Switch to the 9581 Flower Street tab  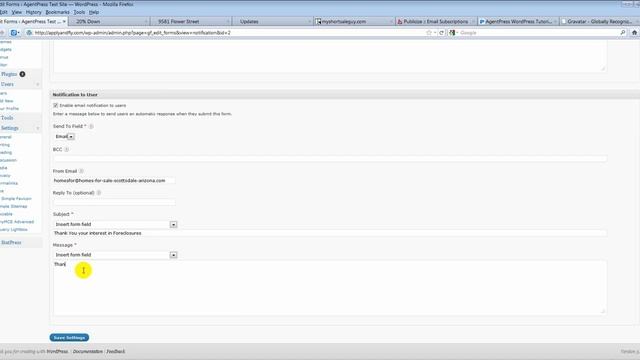191,21
